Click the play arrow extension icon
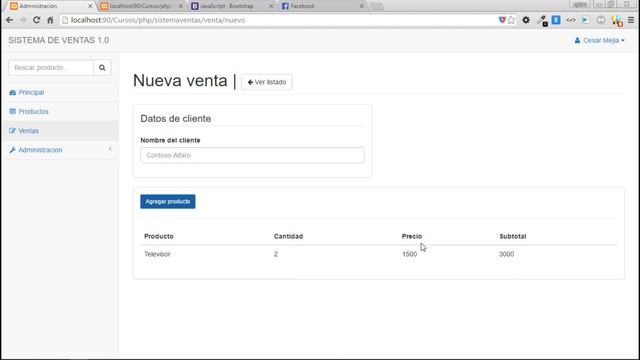 [x=585, y=20]
